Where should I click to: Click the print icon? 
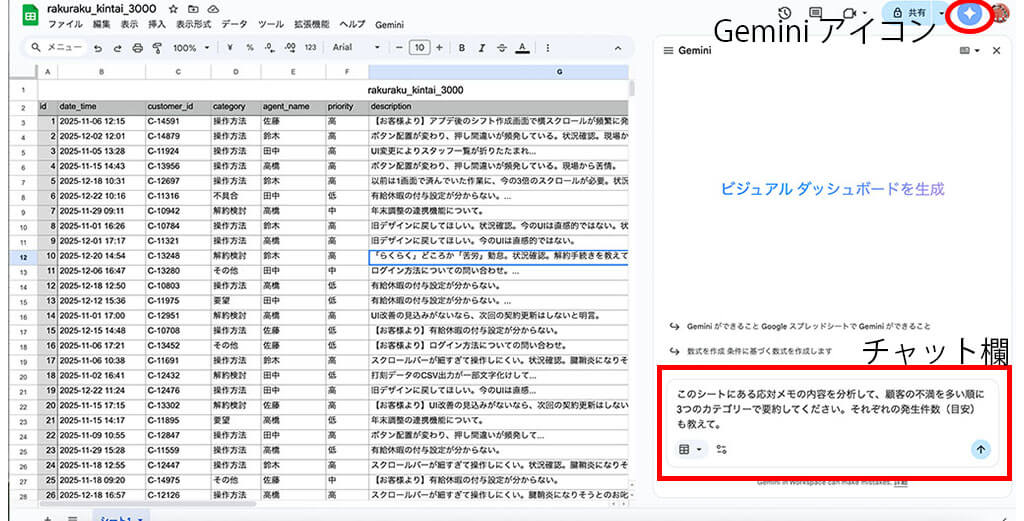[137, 48]
